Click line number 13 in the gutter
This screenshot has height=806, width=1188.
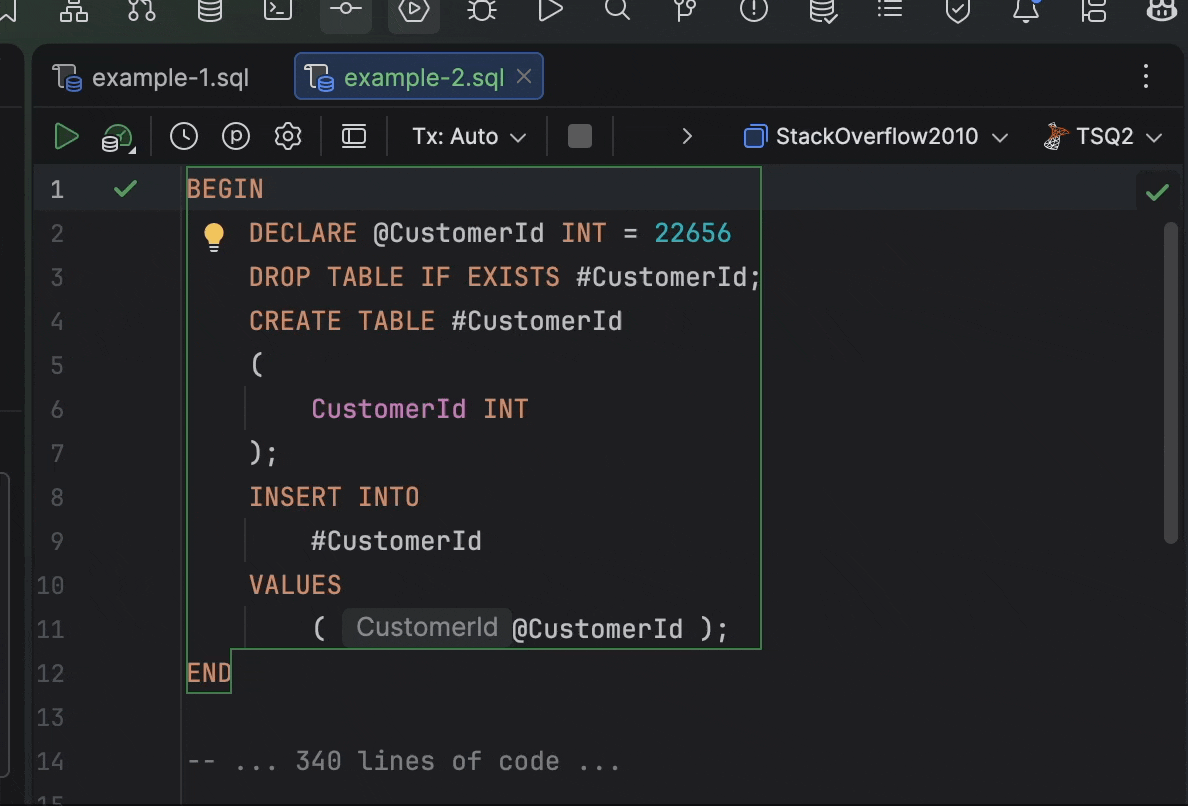[50, 717]
